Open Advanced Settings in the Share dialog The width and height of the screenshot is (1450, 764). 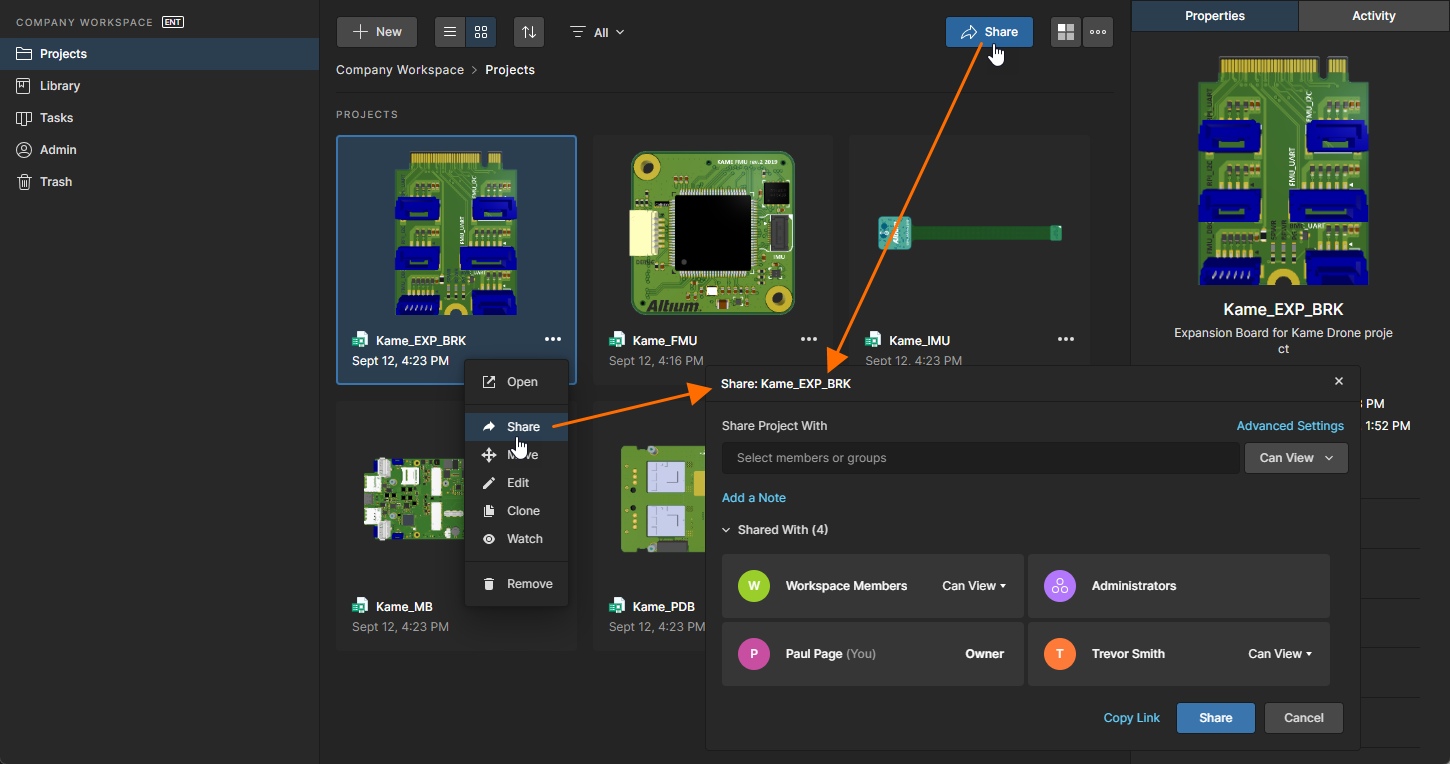[x=1290, y=425]
